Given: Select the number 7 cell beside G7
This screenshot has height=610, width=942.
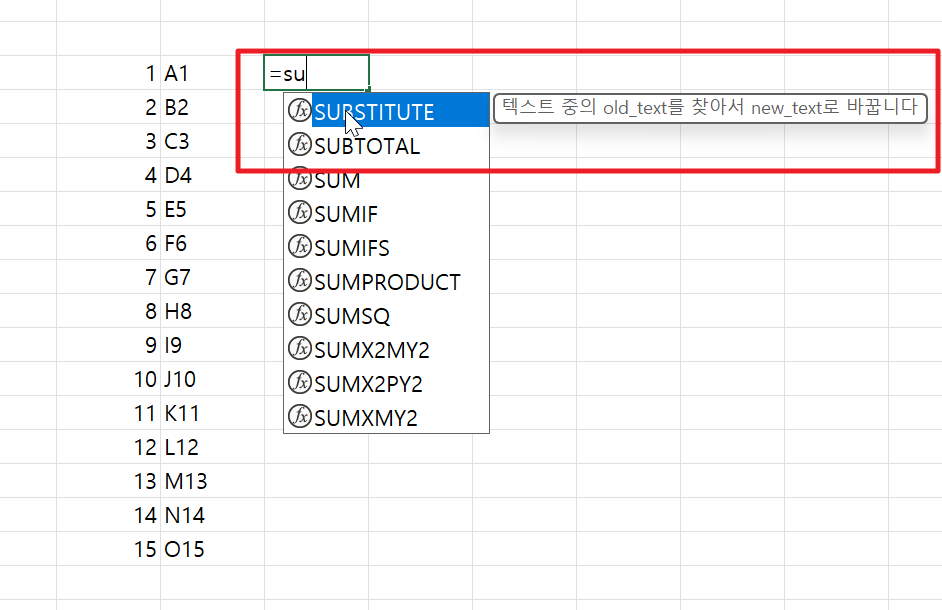Looking at the screenshot, I should click(109, 276).
